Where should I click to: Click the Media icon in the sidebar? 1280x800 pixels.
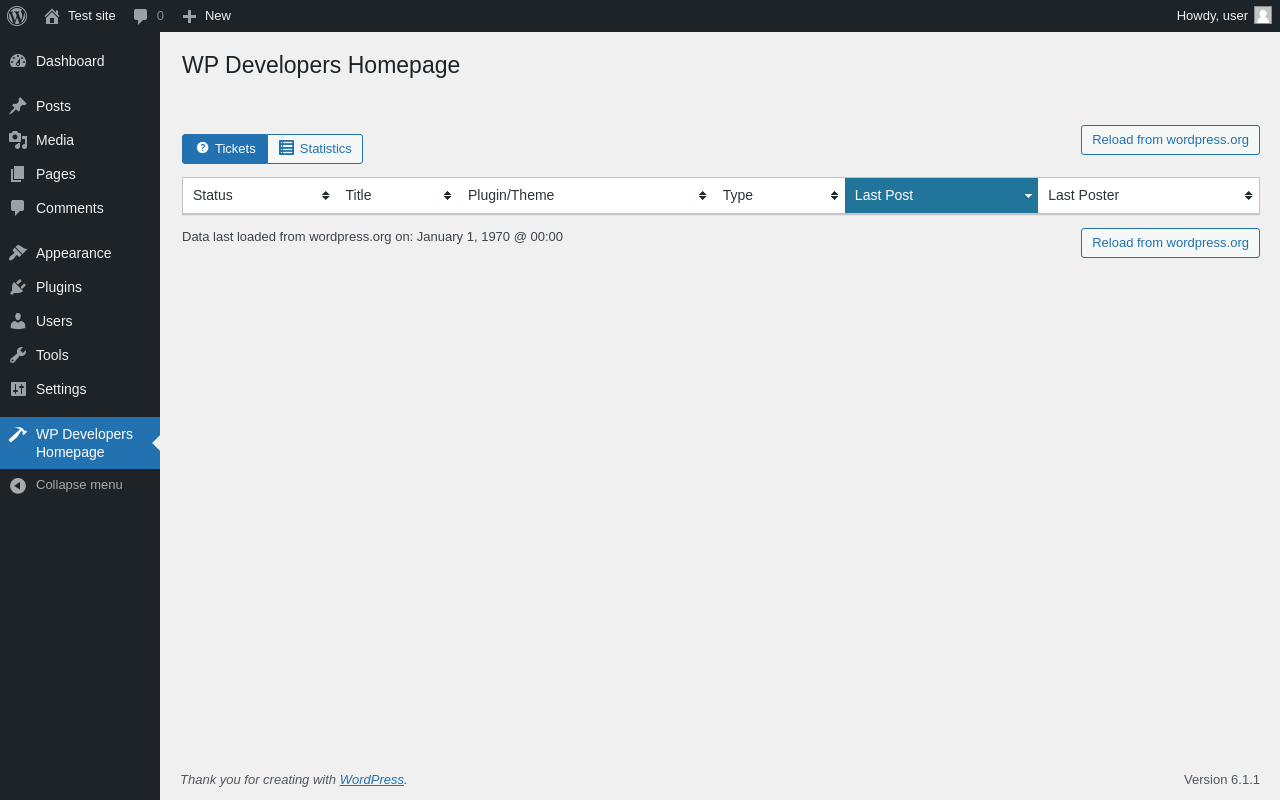18,140
